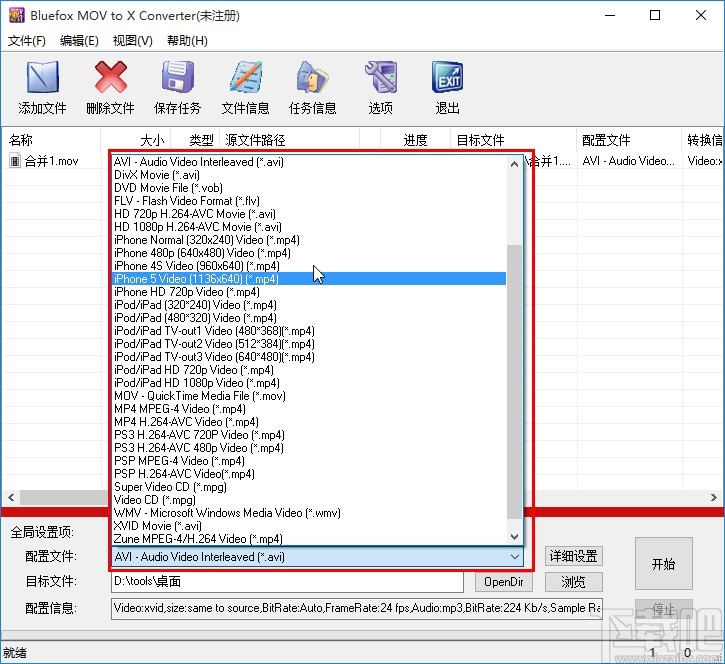
Task: Open Options (选项) tools icon
Action: point(381,77)
